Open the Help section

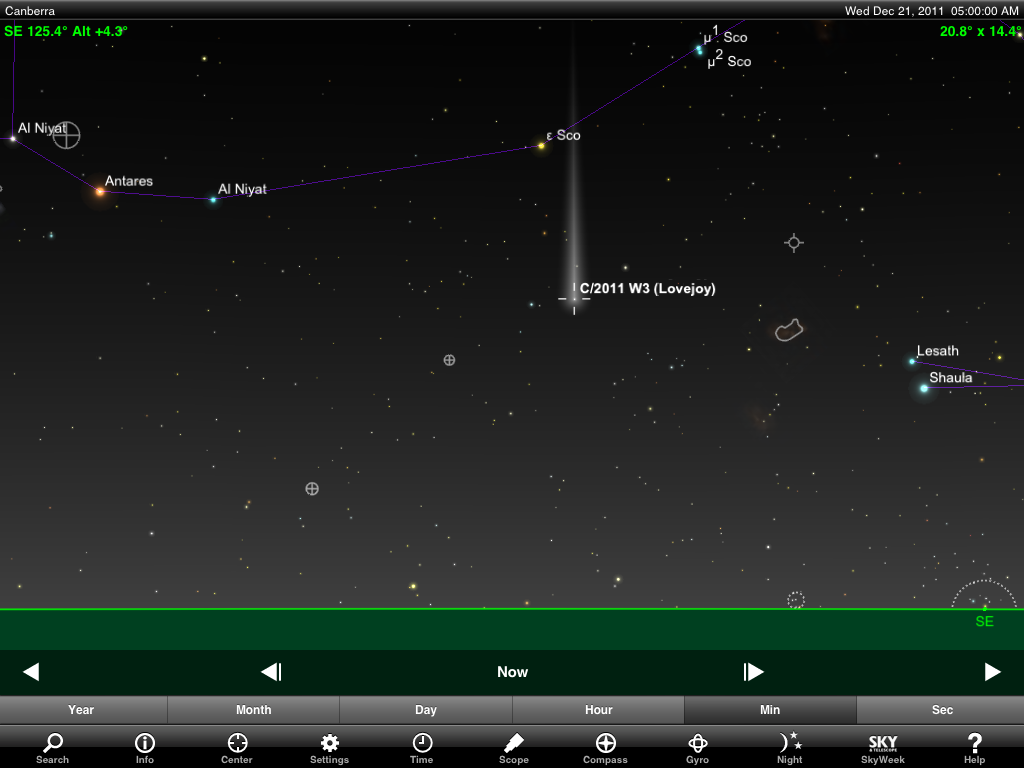974,748
